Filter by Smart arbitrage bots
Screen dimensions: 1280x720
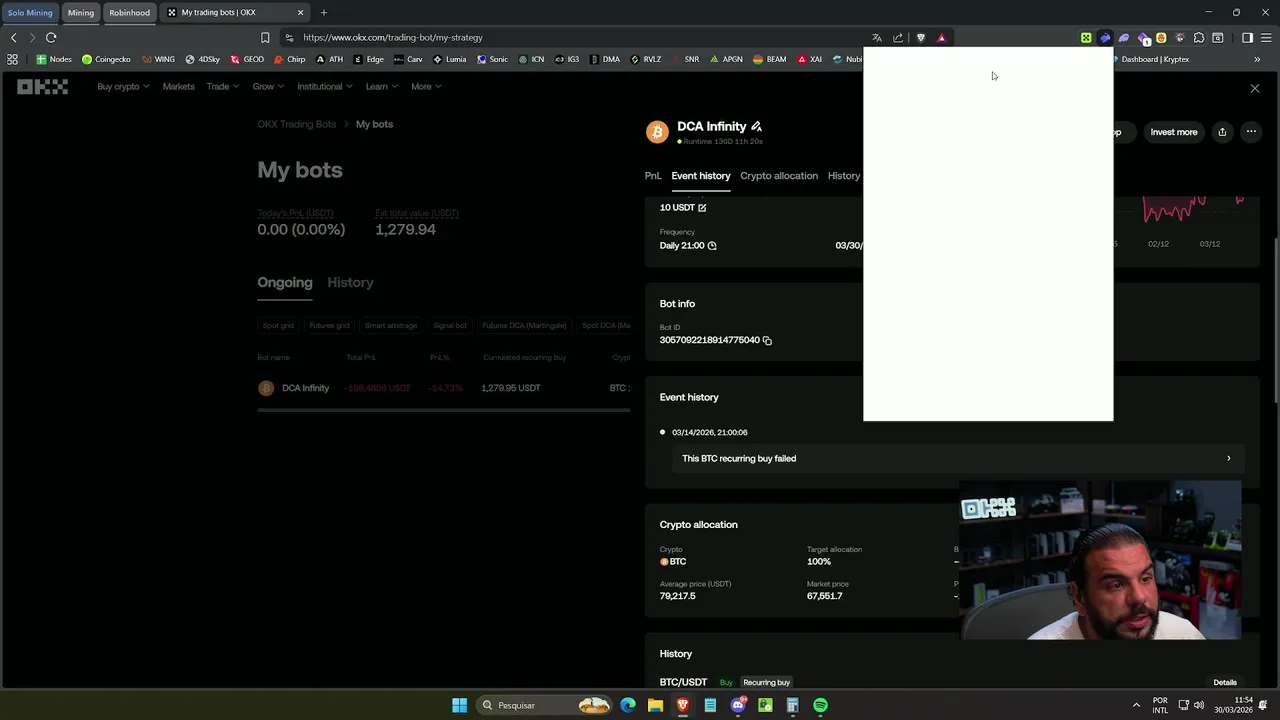click(x=391, y=326)
